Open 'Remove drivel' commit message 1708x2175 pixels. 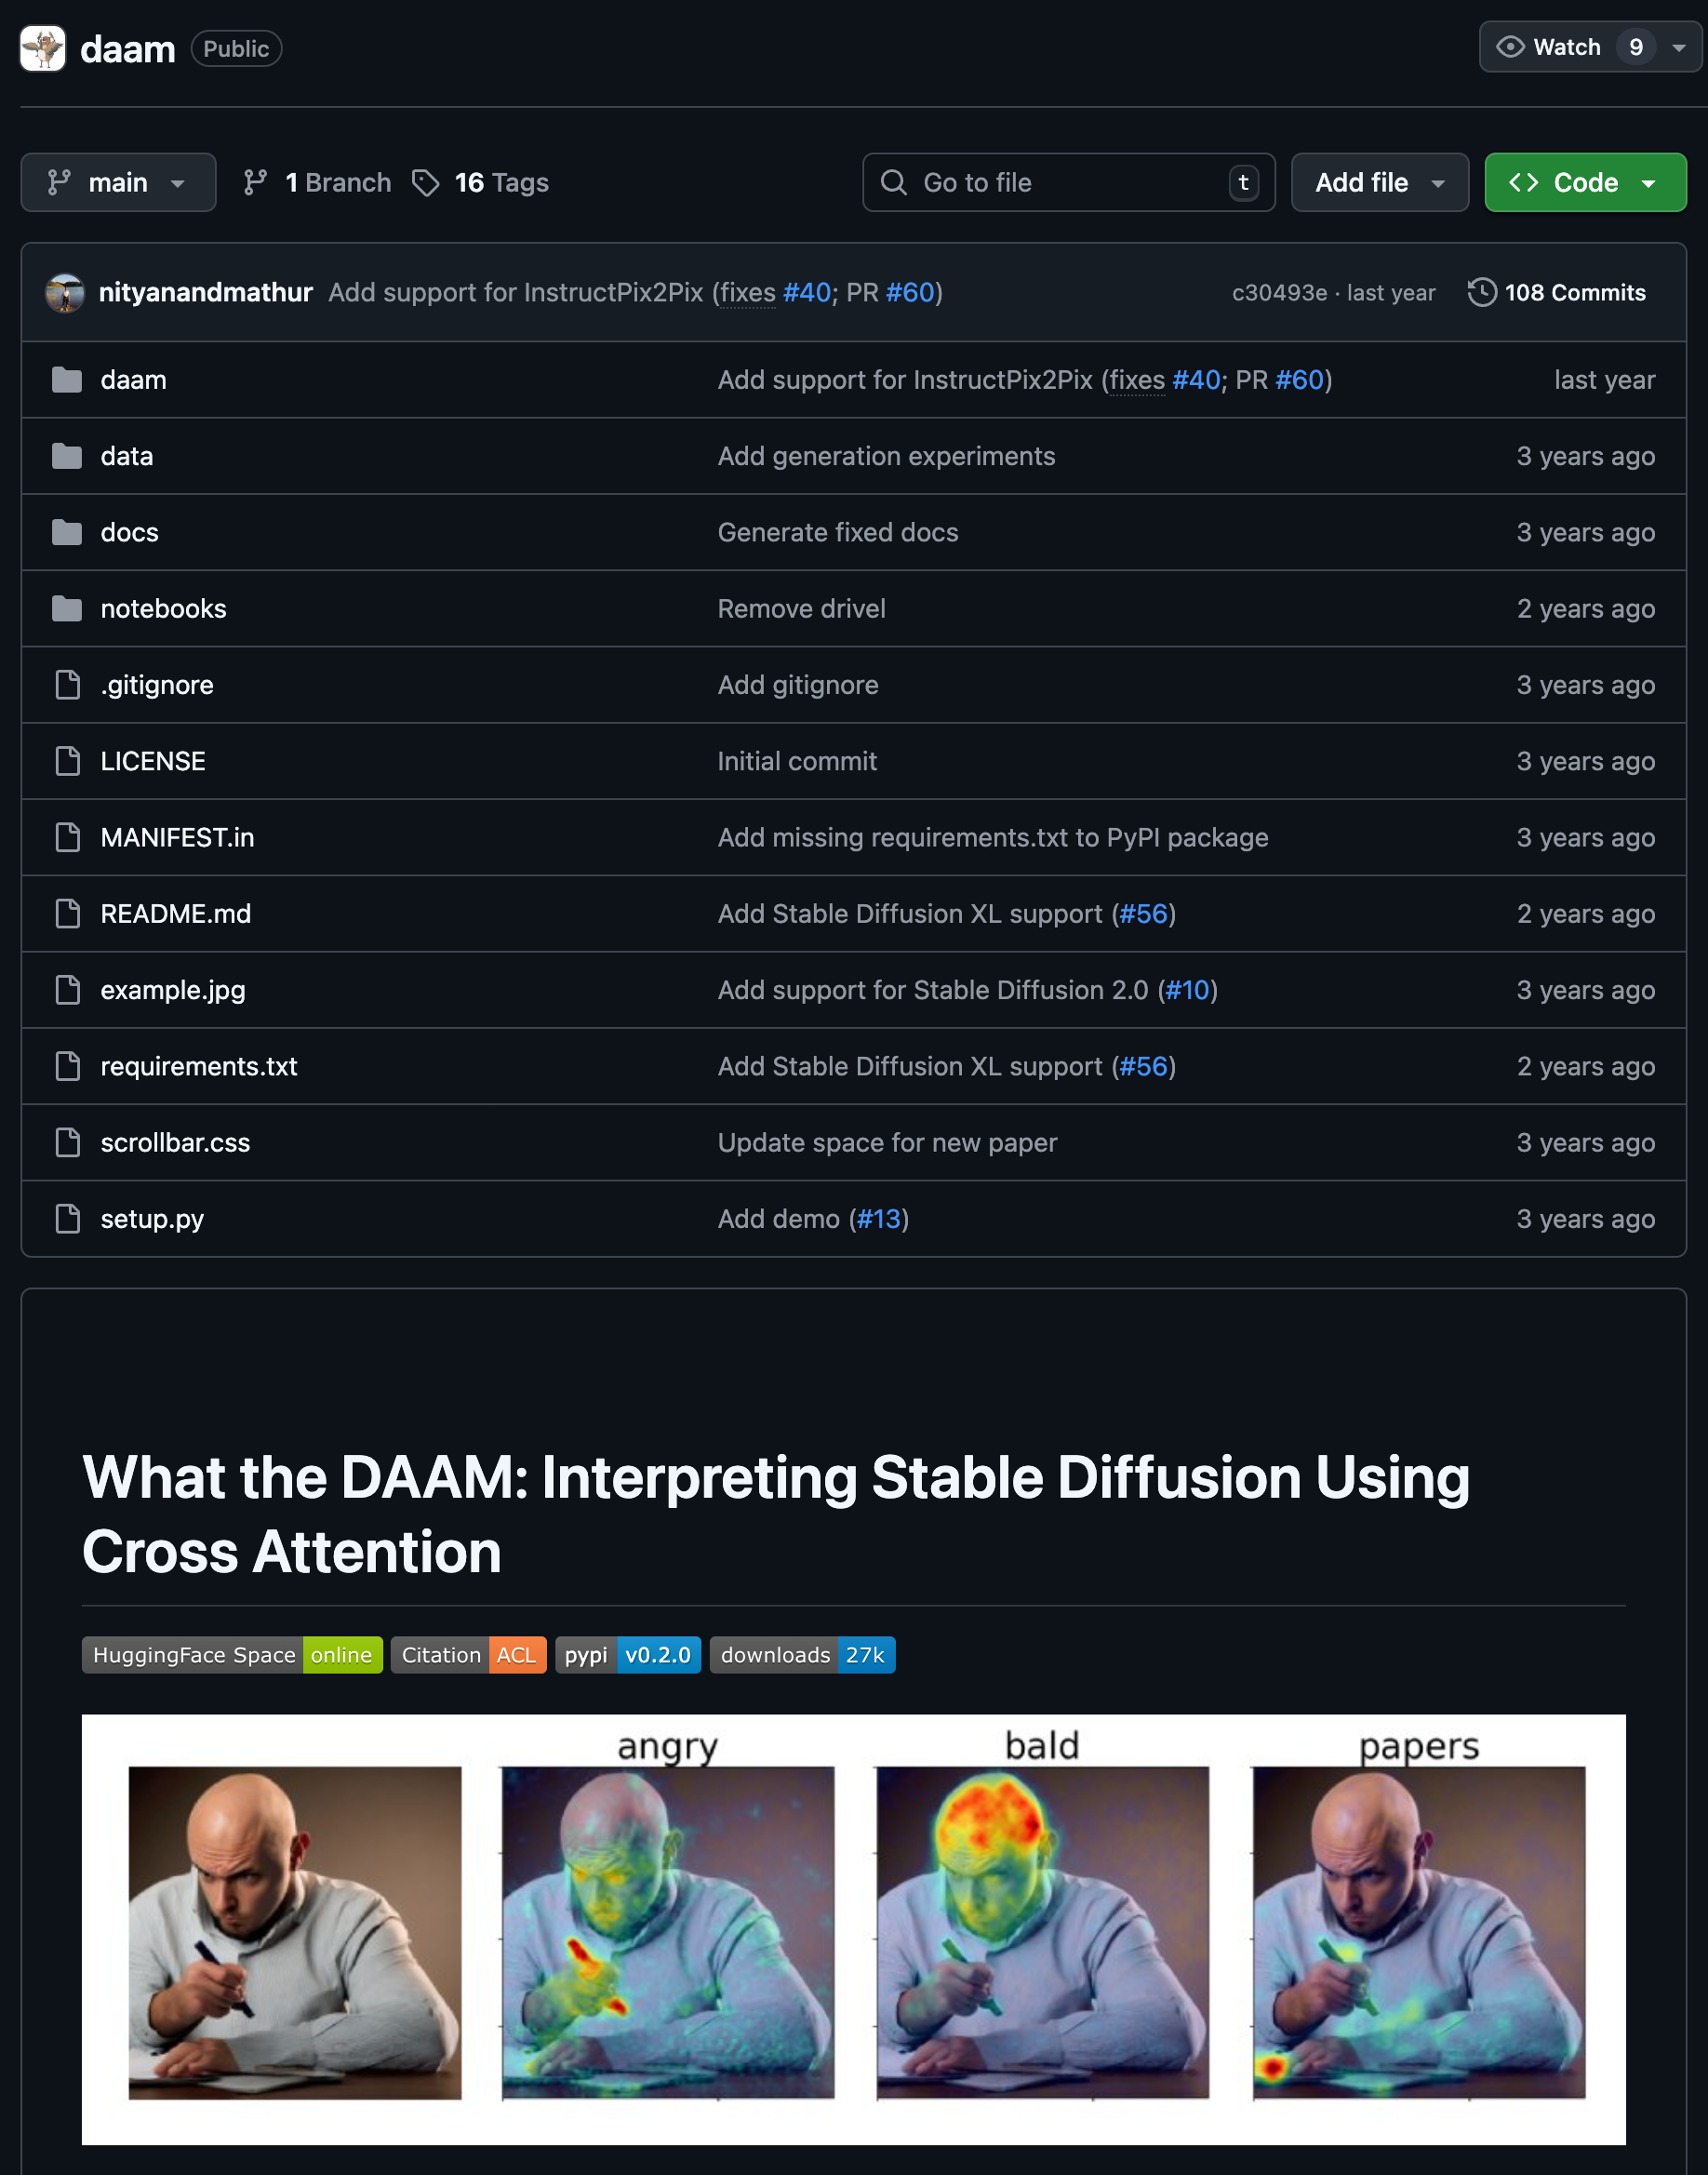point(802,608)
